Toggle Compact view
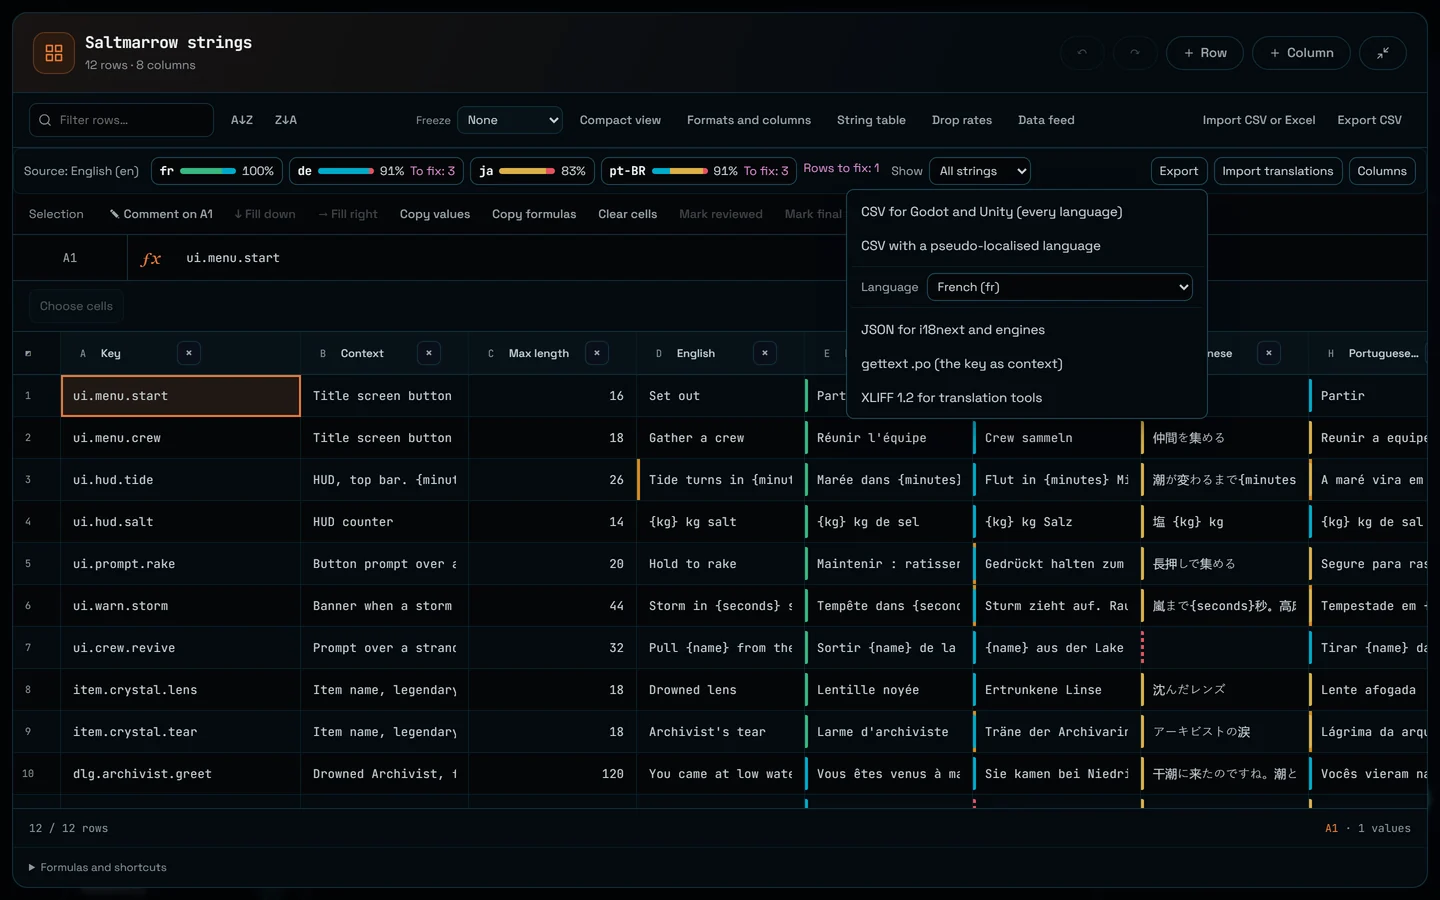This screenshot has width=1440, height=900. point(620,120)
